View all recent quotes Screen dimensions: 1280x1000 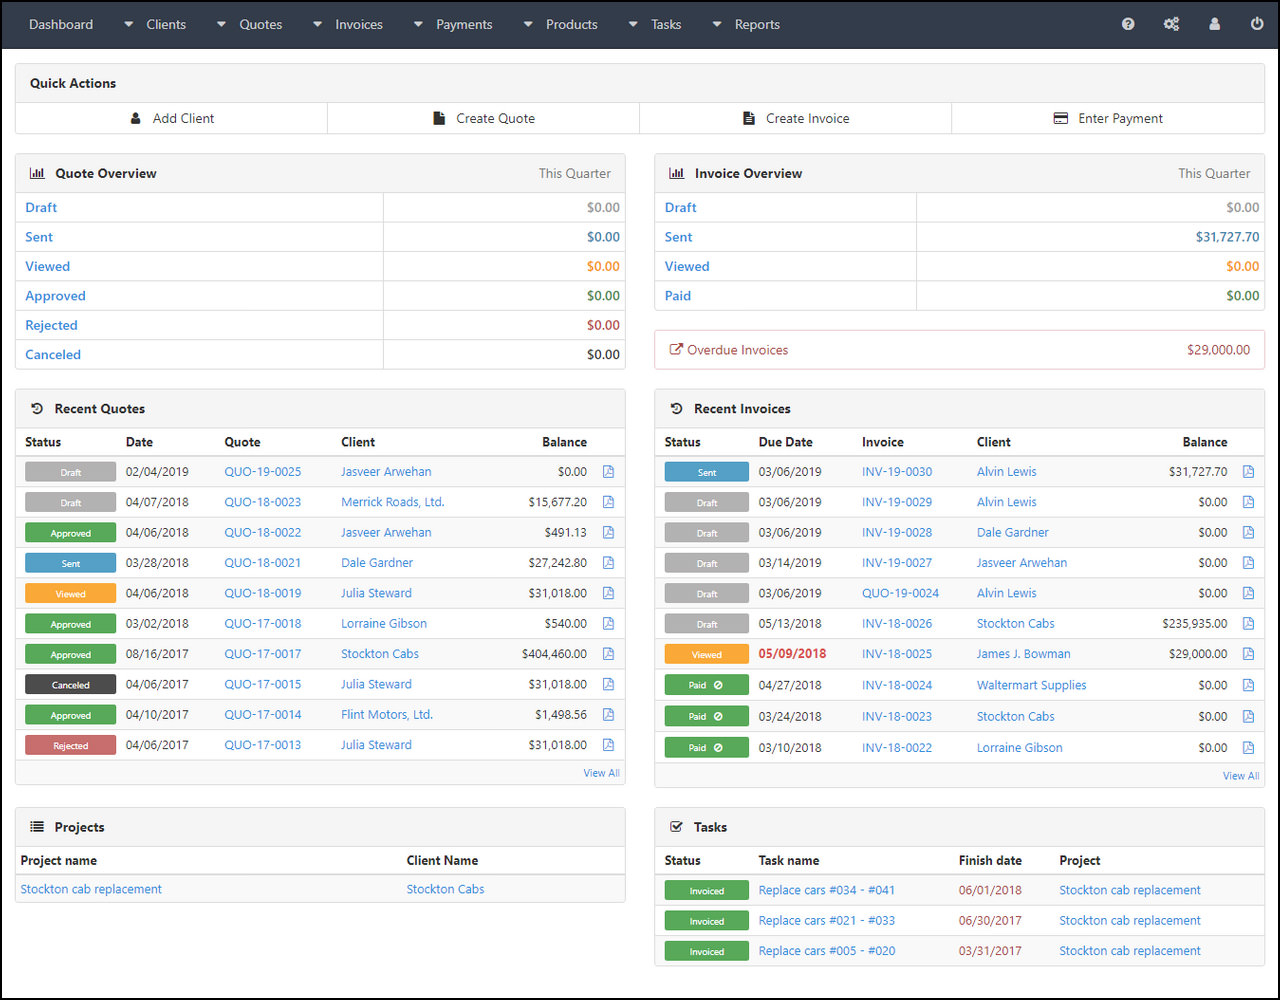click(601, 773)
